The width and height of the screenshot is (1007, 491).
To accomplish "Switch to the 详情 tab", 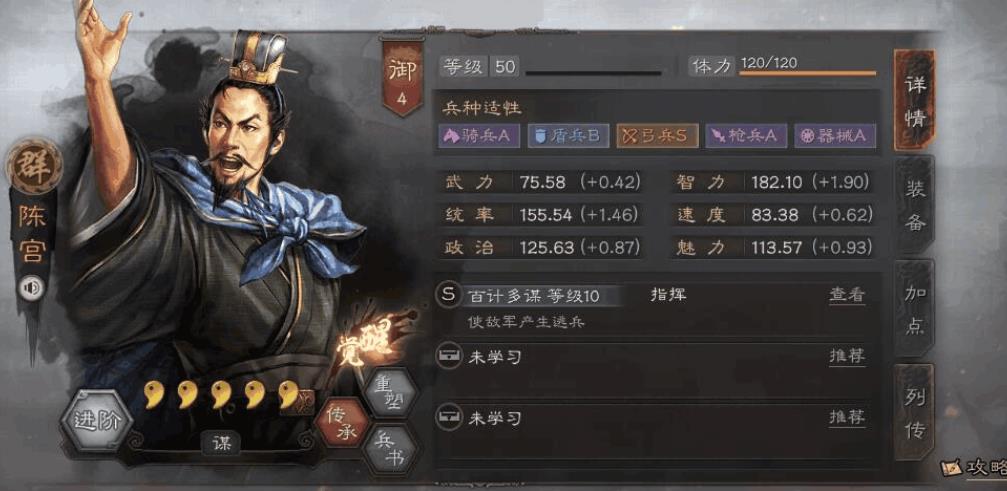I will [915, 101].
